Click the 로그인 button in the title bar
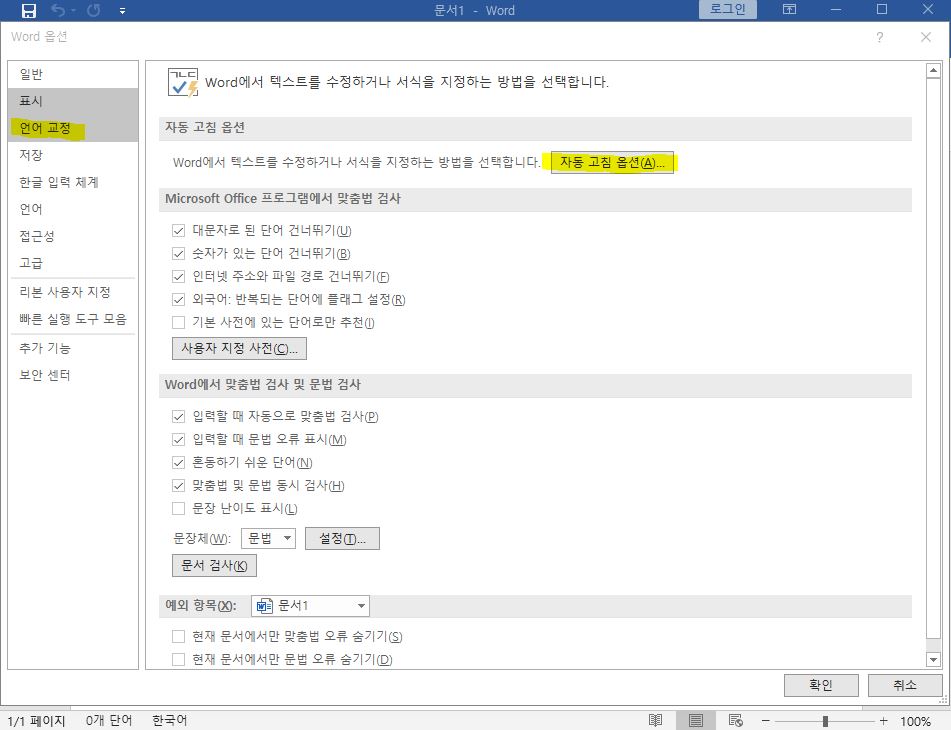Image resolution: width=951 pixels, height=730 pixels. 727,9
